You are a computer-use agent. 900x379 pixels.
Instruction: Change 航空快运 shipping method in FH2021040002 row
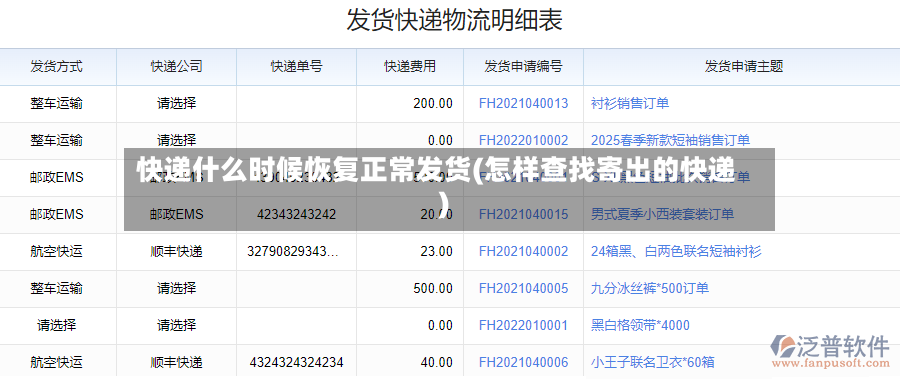click(57, 251)
